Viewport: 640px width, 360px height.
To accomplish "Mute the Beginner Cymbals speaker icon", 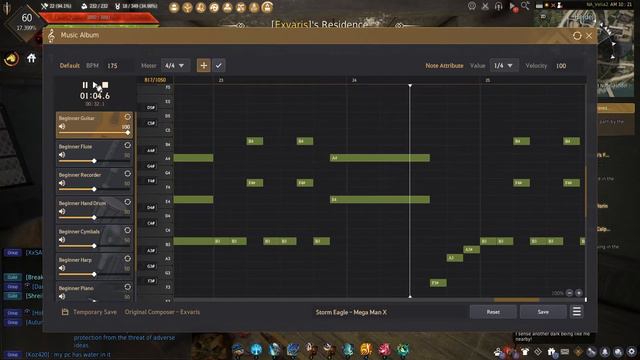I will (62, 240).
